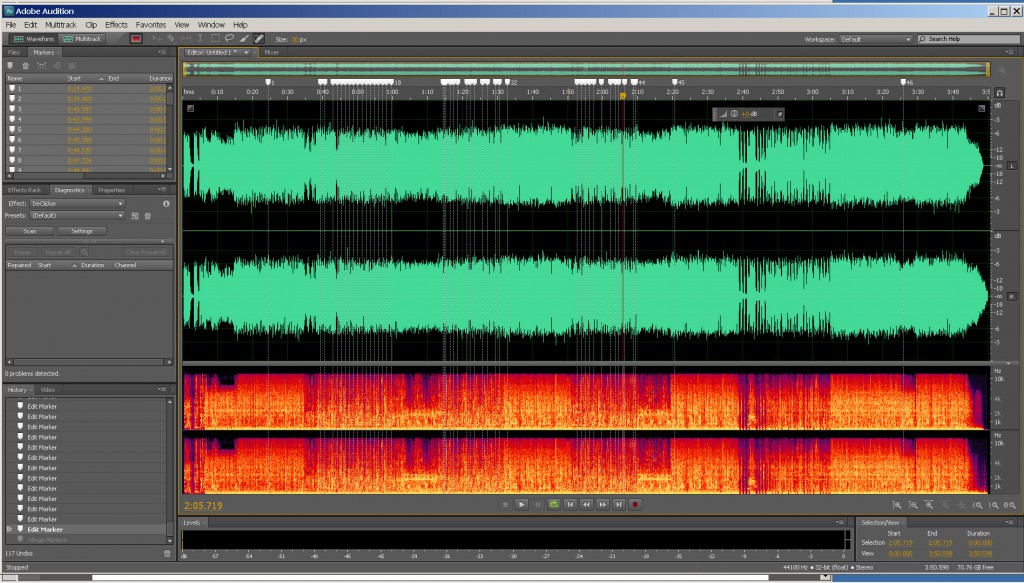
Task: Clear the History panel with trash icon
Action: coord(167,554)
